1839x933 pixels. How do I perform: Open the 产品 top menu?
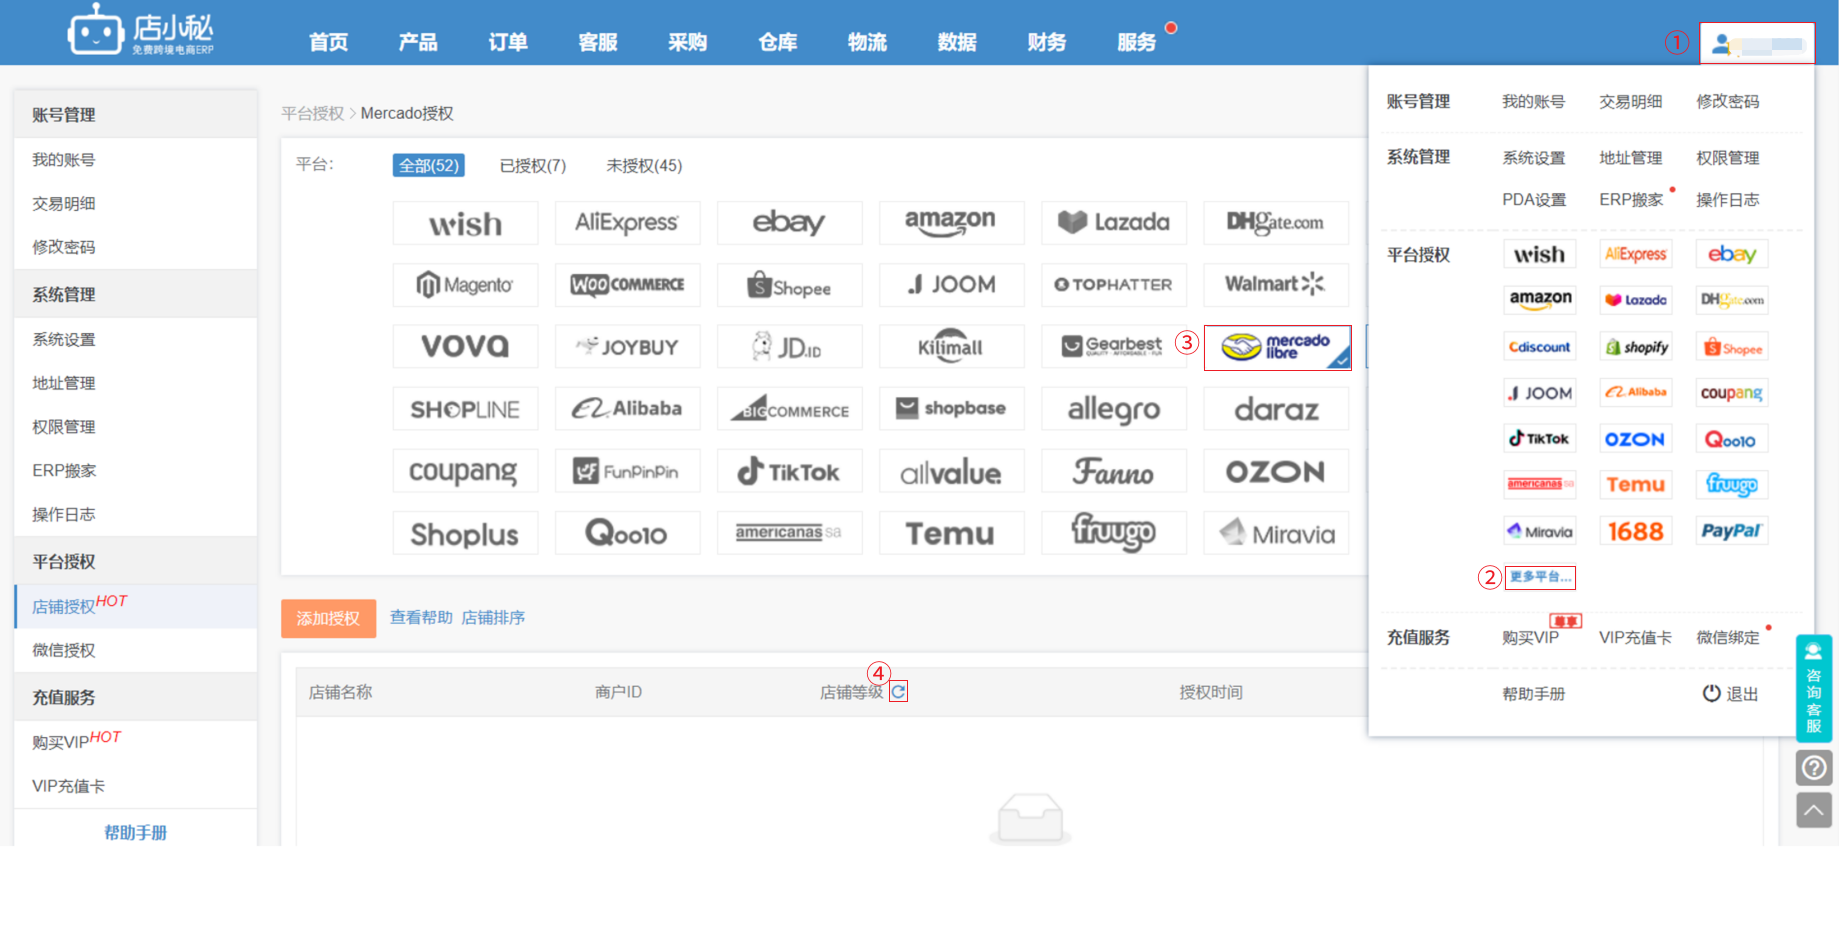point(418,42)
